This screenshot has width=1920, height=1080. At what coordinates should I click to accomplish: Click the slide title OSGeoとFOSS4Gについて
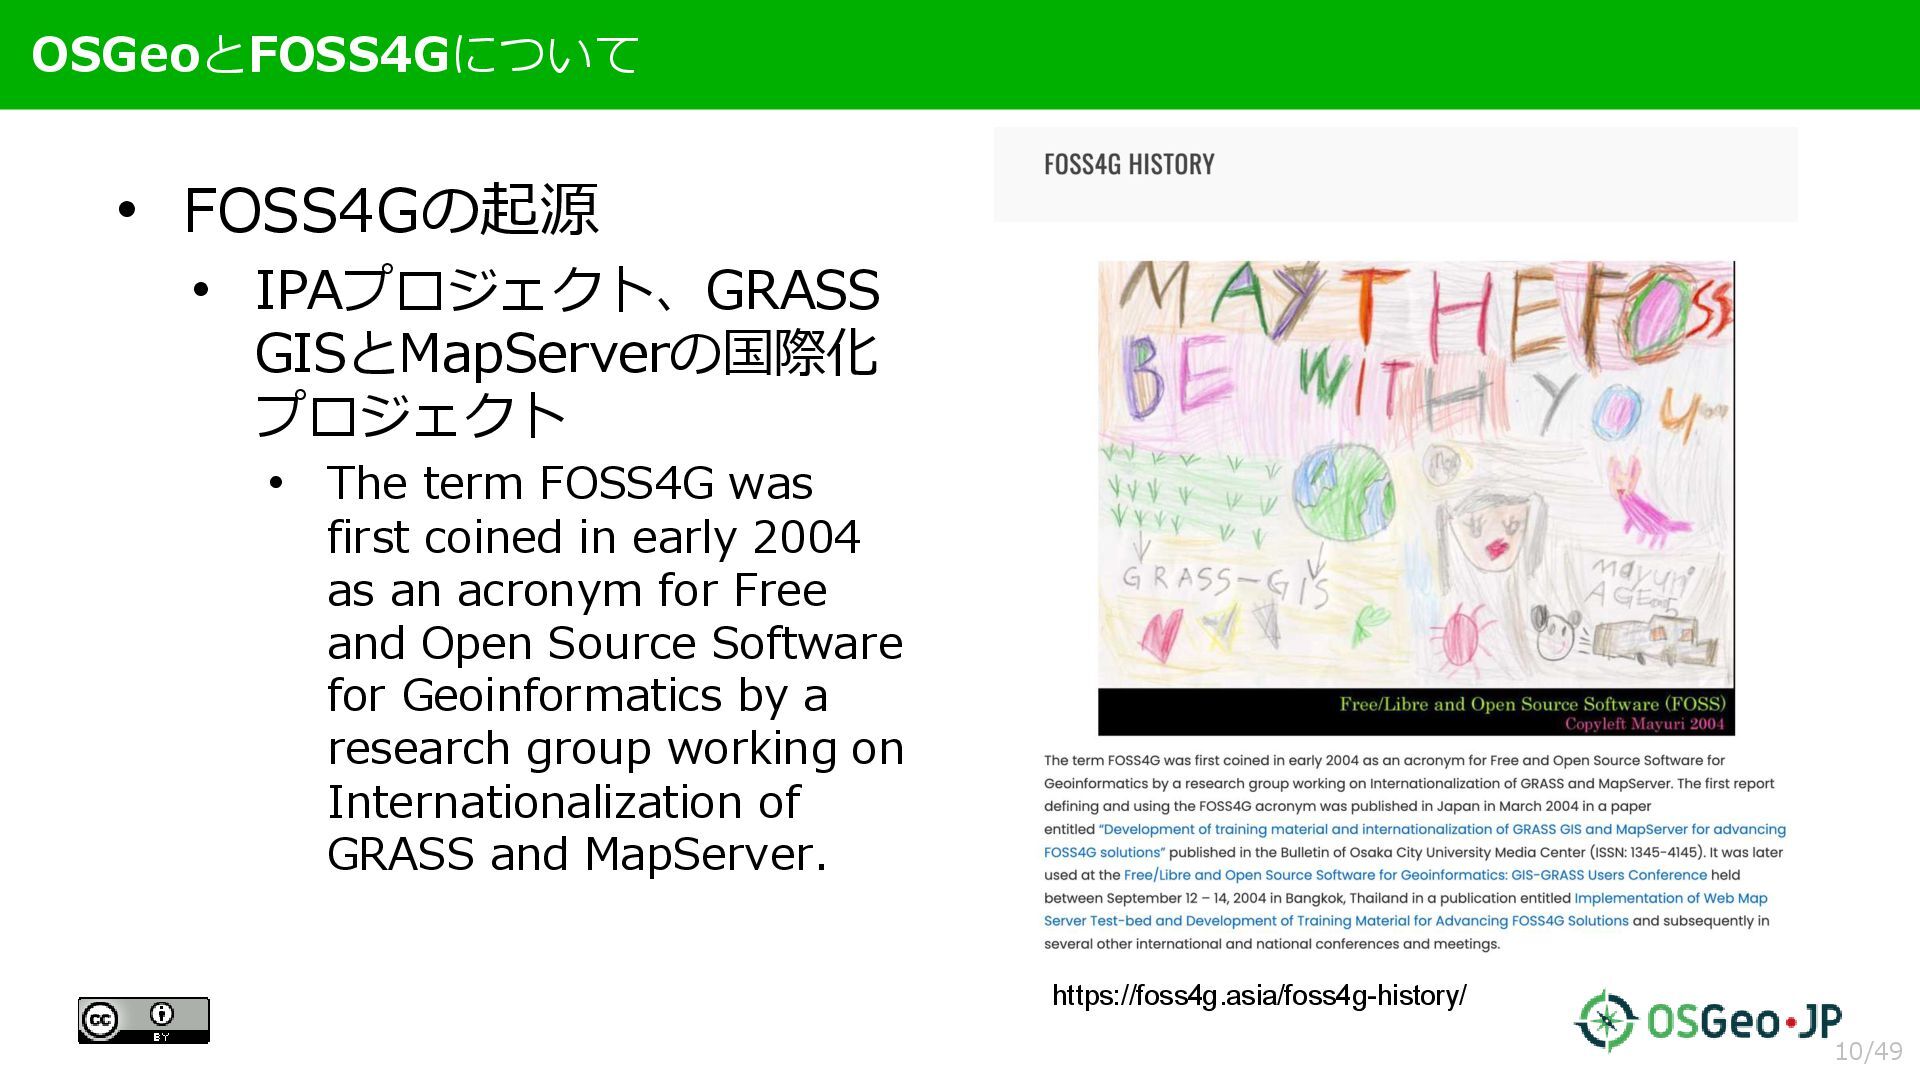click(x=335, y=55)
